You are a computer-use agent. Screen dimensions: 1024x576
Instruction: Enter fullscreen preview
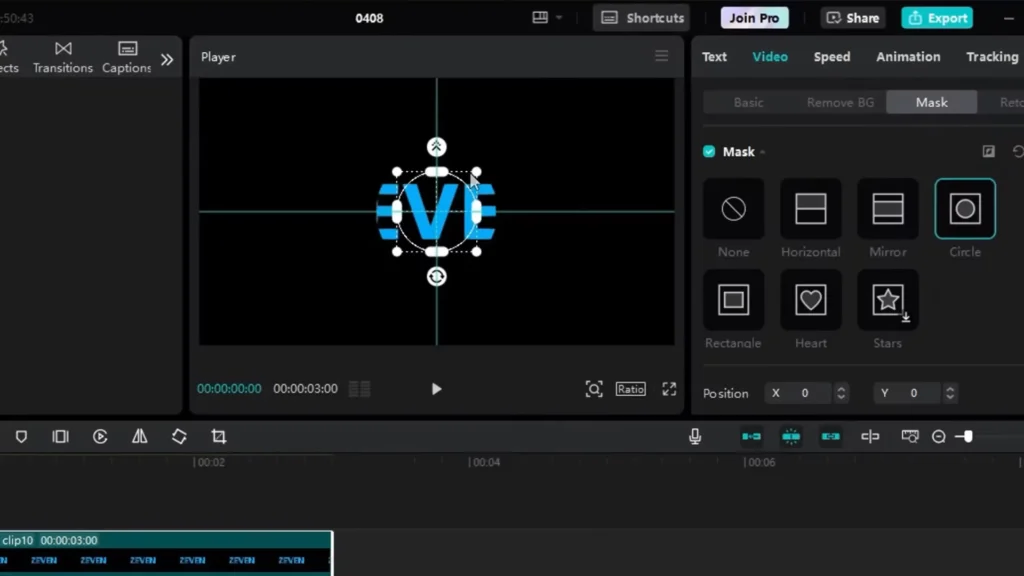click(669, 389)
